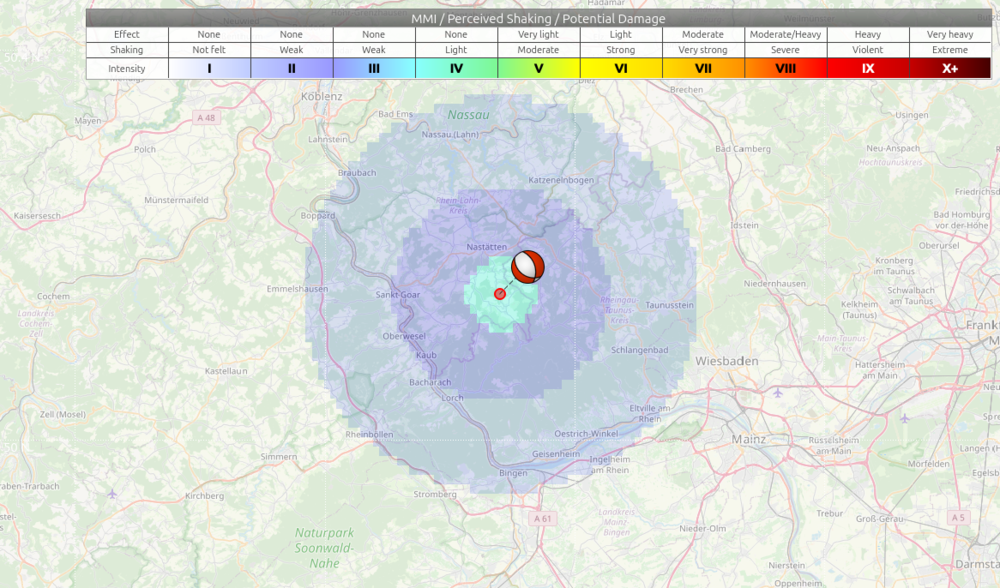Click the Oestrich-Winkel town label
Screen dimensions: 1000x588
pyautogui.click(x=586, y=434)
